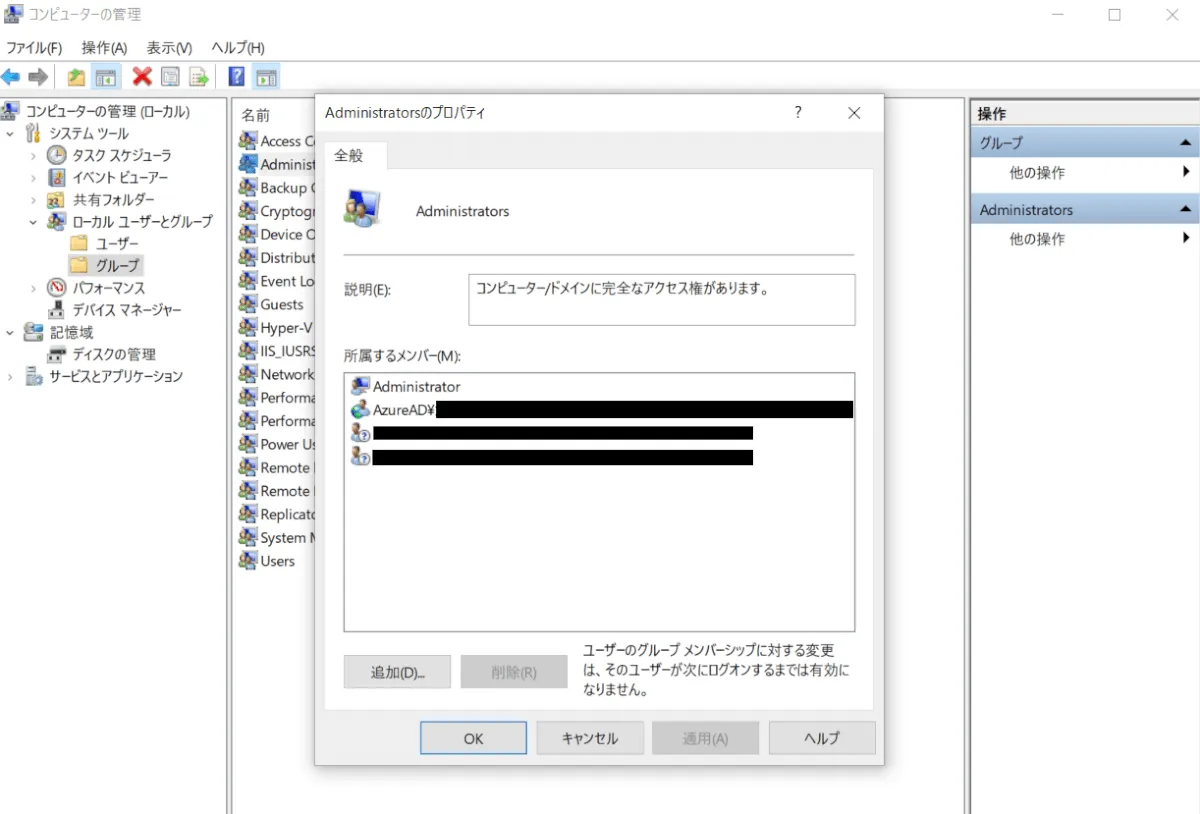Viewport: 1200px width, 814px height.
Task: Open the 操作(A) menu
Action: click(104, 48)
